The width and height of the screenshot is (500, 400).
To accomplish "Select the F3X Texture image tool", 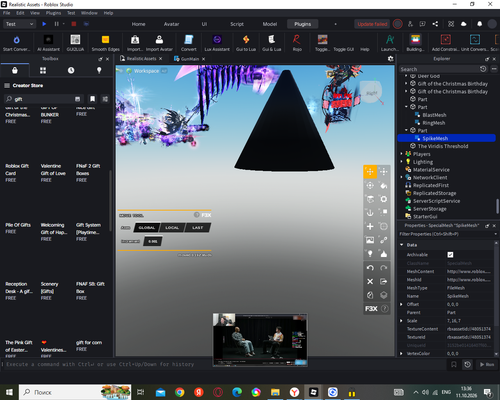I will (370, 240).
